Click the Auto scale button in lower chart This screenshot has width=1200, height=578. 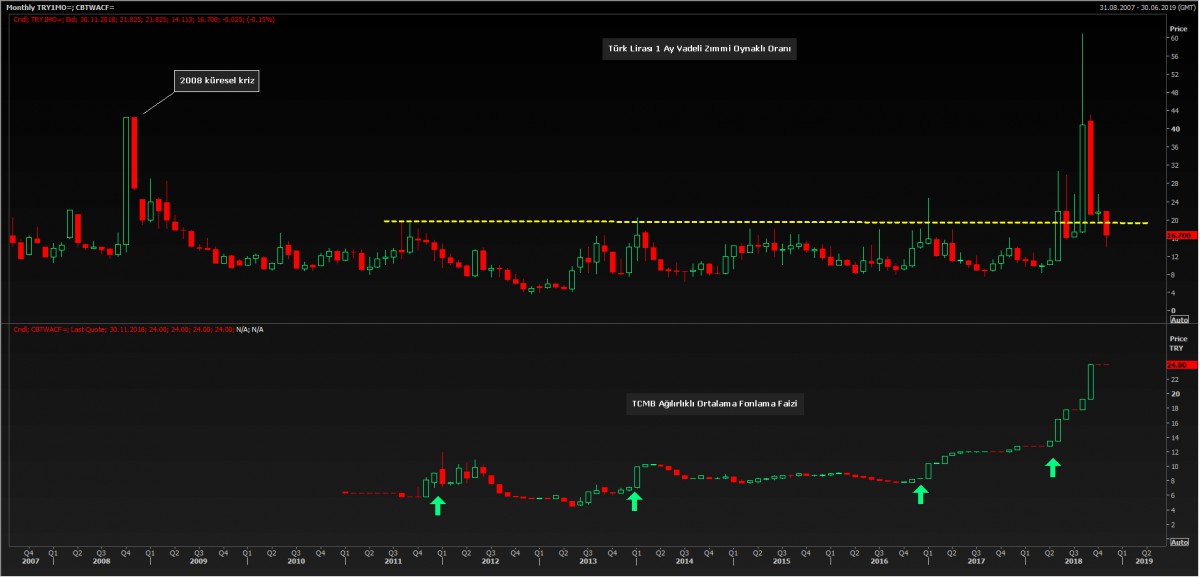(x=1178, y=541)
